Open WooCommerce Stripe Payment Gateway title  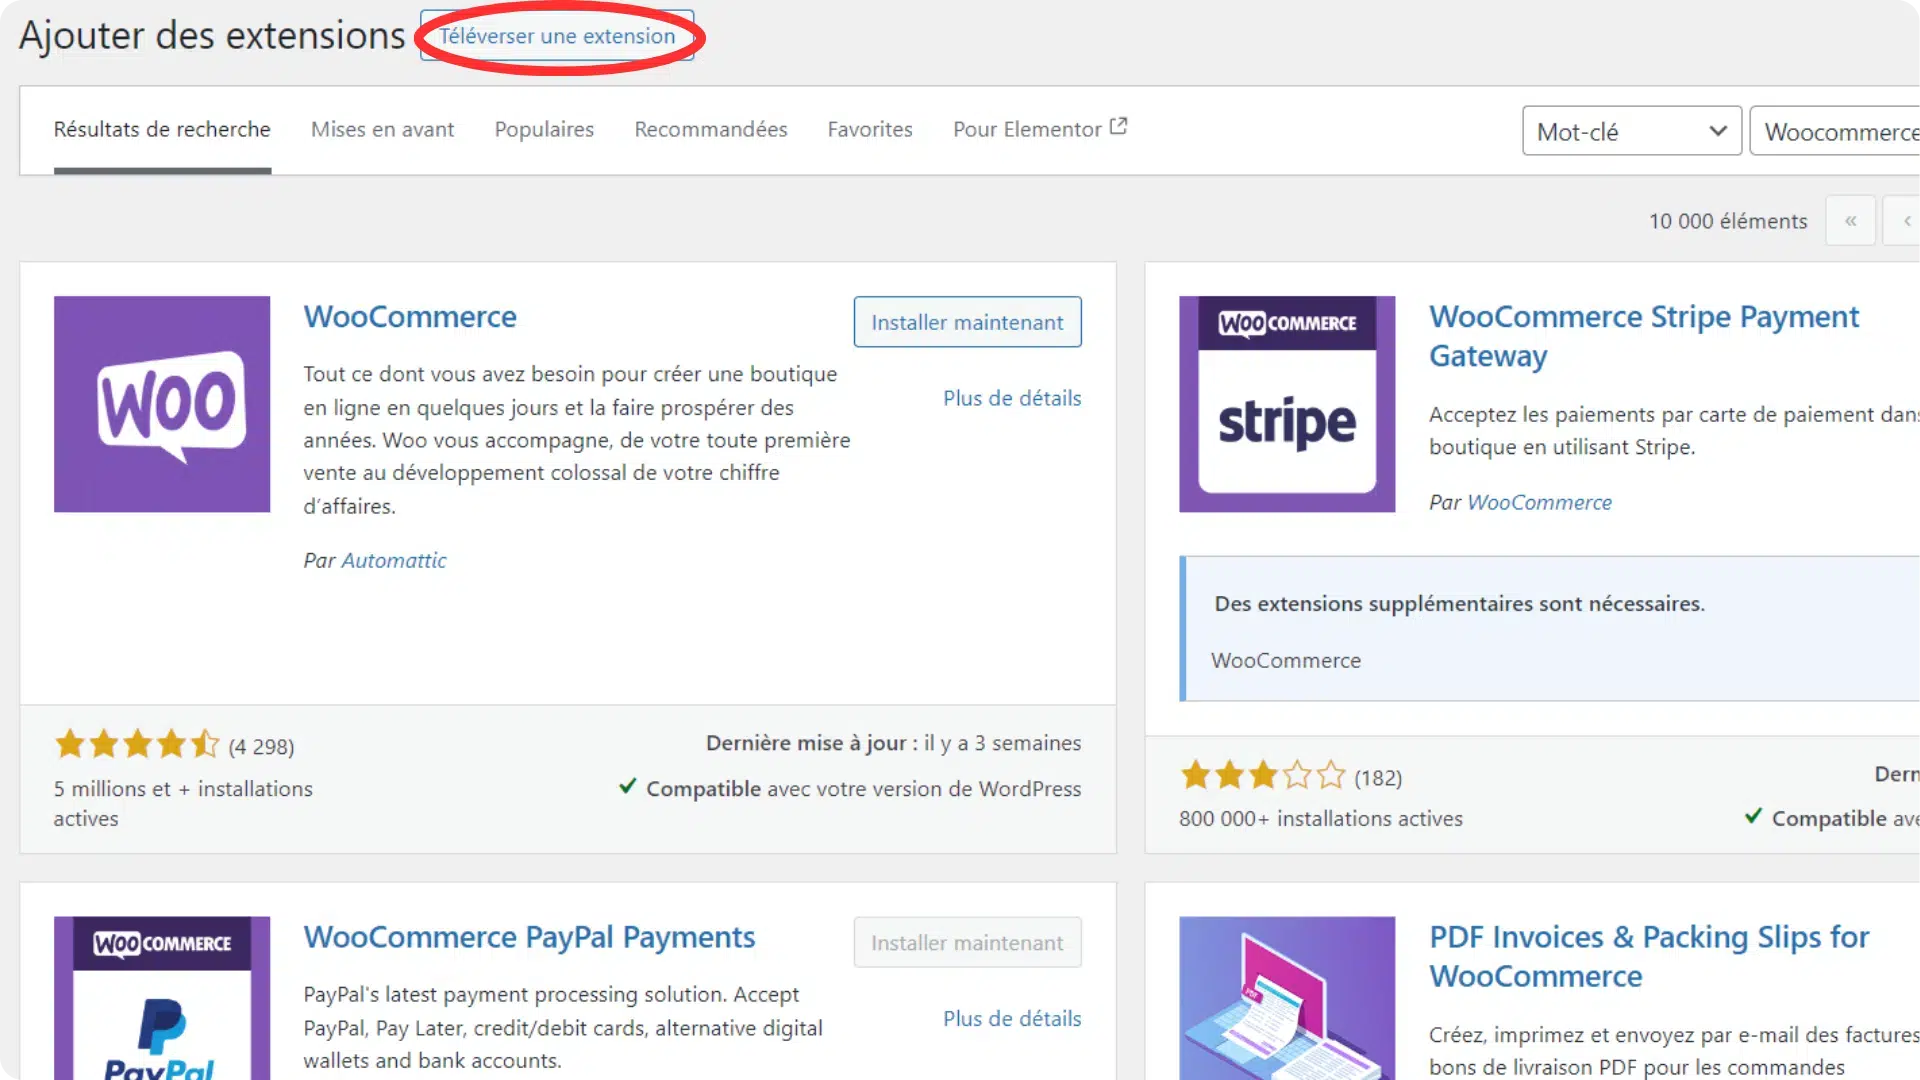[x=1643, y=336]
